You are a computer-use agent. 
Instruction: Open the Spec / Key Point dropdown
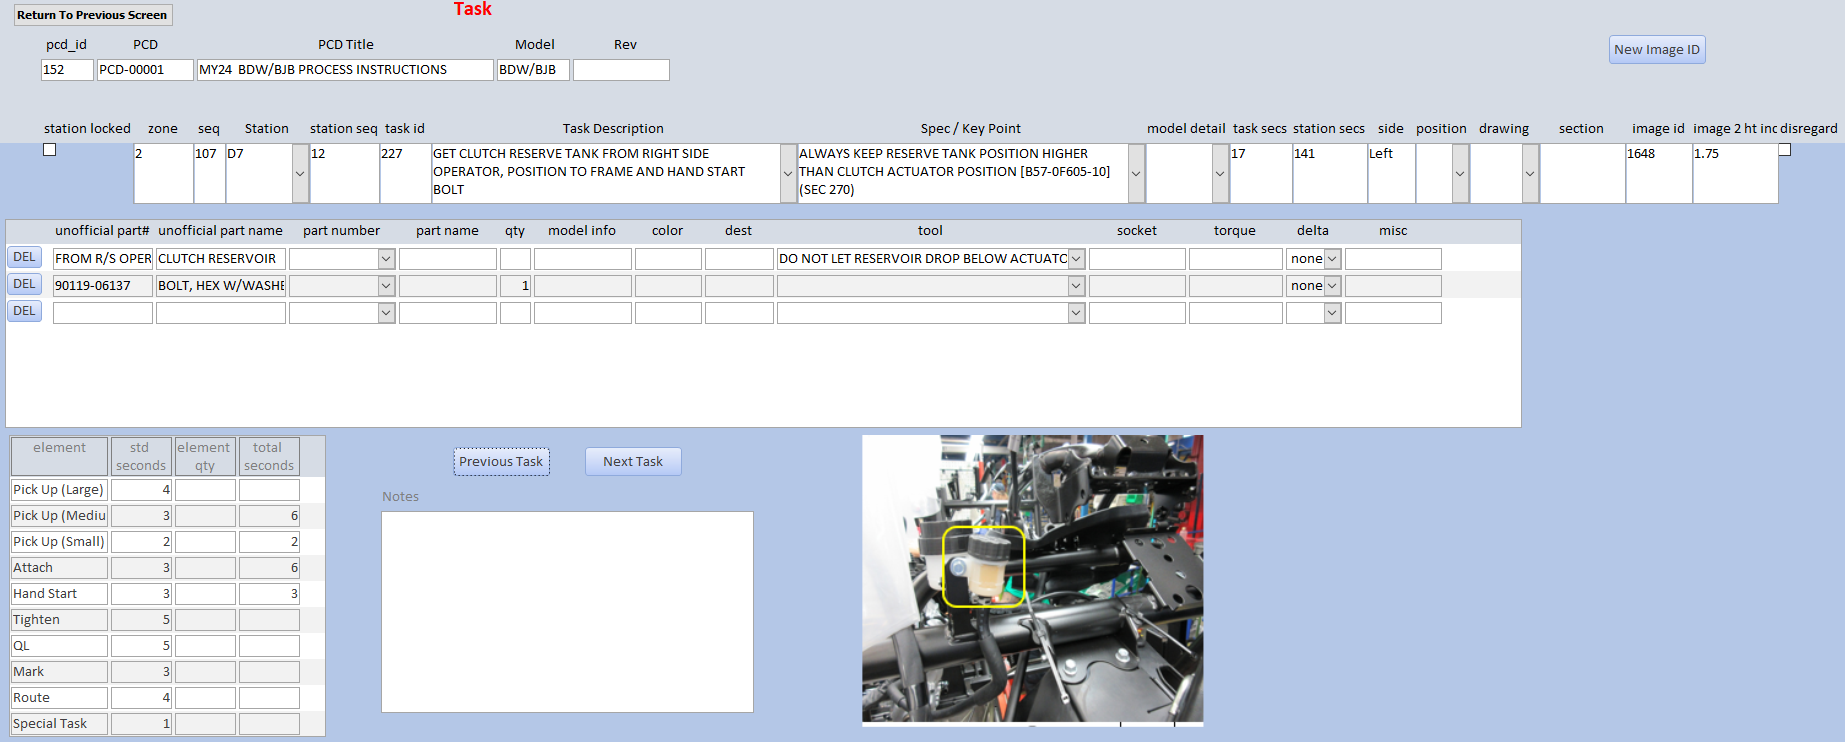click(x=1136, y=173)
